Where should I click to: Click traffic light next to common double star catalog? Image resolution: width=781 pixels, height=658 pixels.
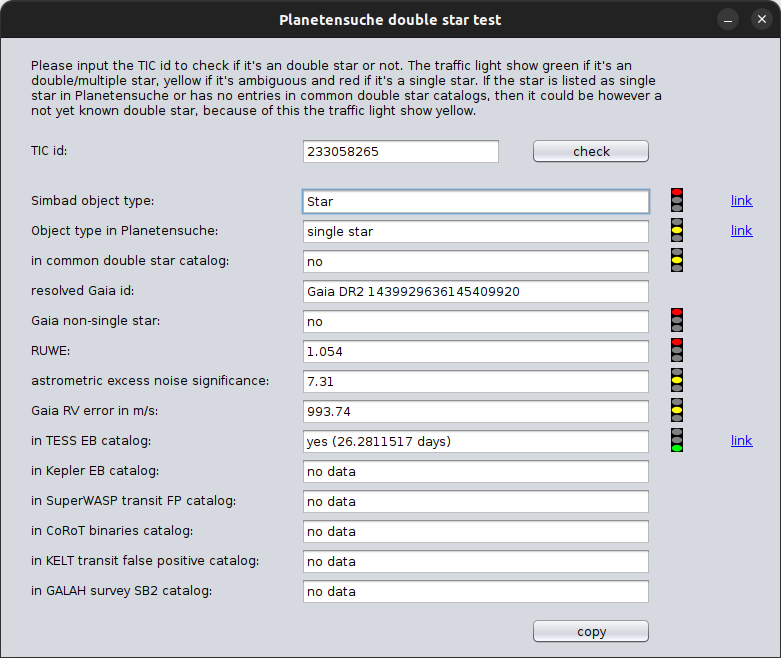click(x=676, y=260)
